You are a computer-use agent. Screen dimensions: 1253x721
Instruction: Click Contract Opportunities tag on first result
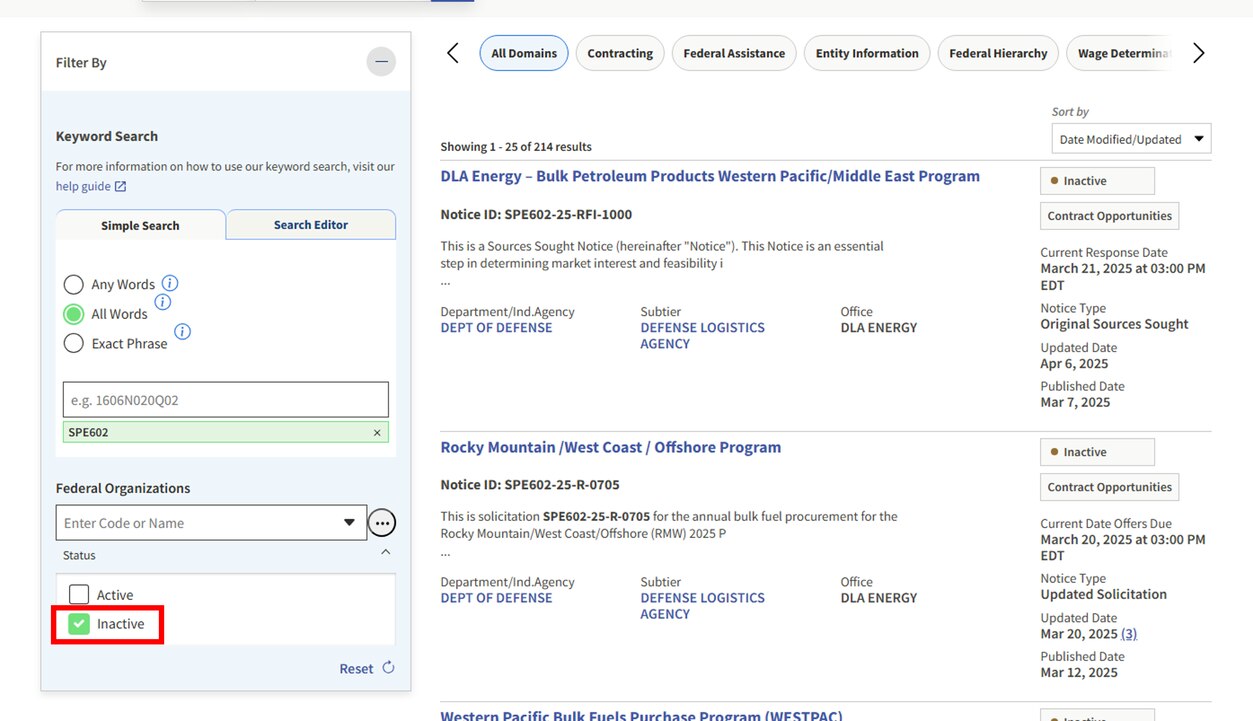point(1109,216)
